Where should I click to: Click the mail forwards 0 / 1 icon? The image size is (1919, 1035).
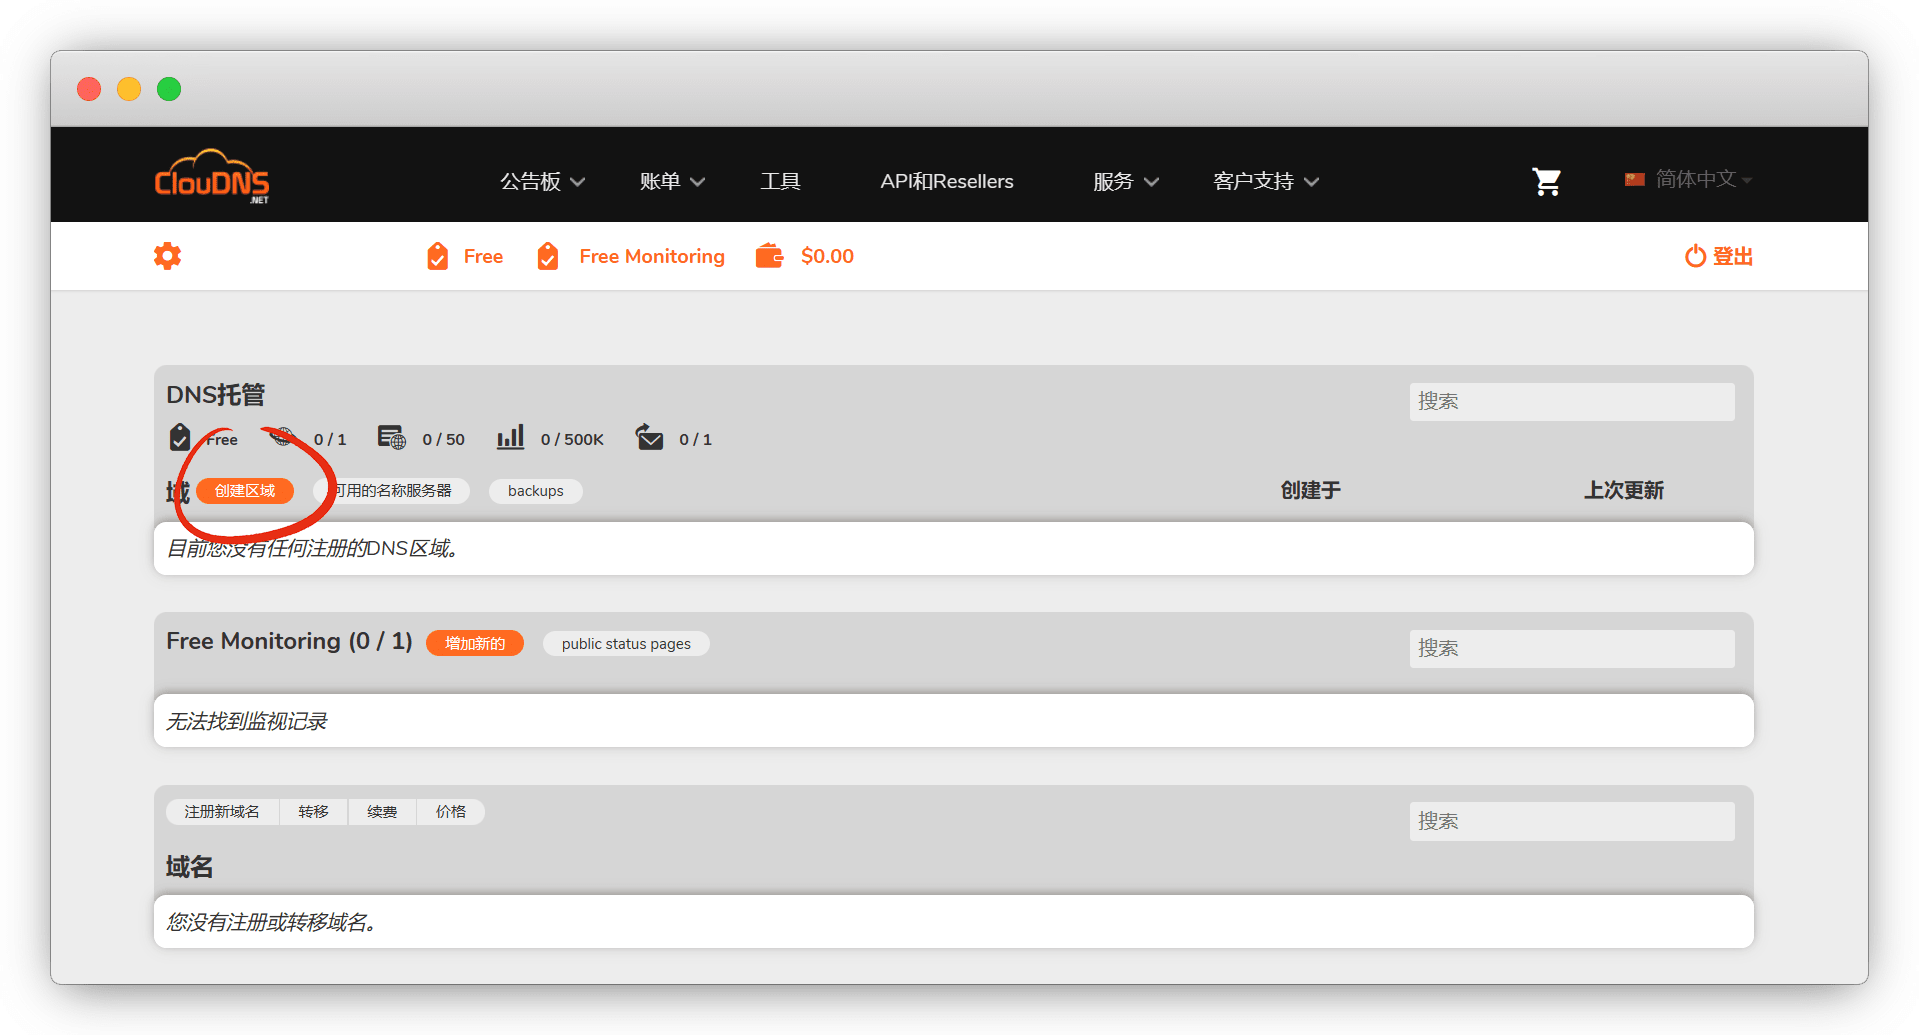pos(649,438)
